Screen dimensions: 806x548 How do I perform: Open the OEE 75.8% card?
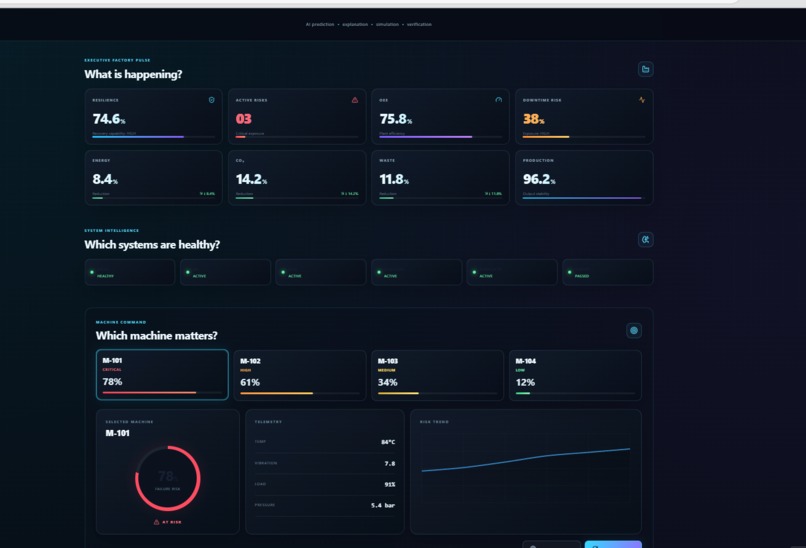(441, 117)
